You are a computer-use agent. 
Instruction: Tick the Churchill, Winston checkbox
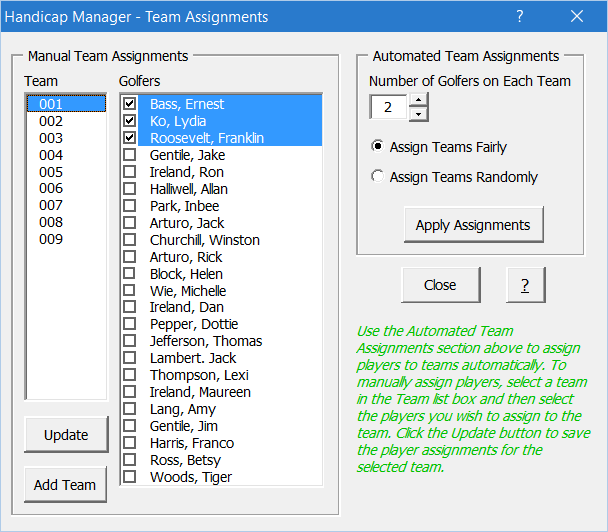130,240
